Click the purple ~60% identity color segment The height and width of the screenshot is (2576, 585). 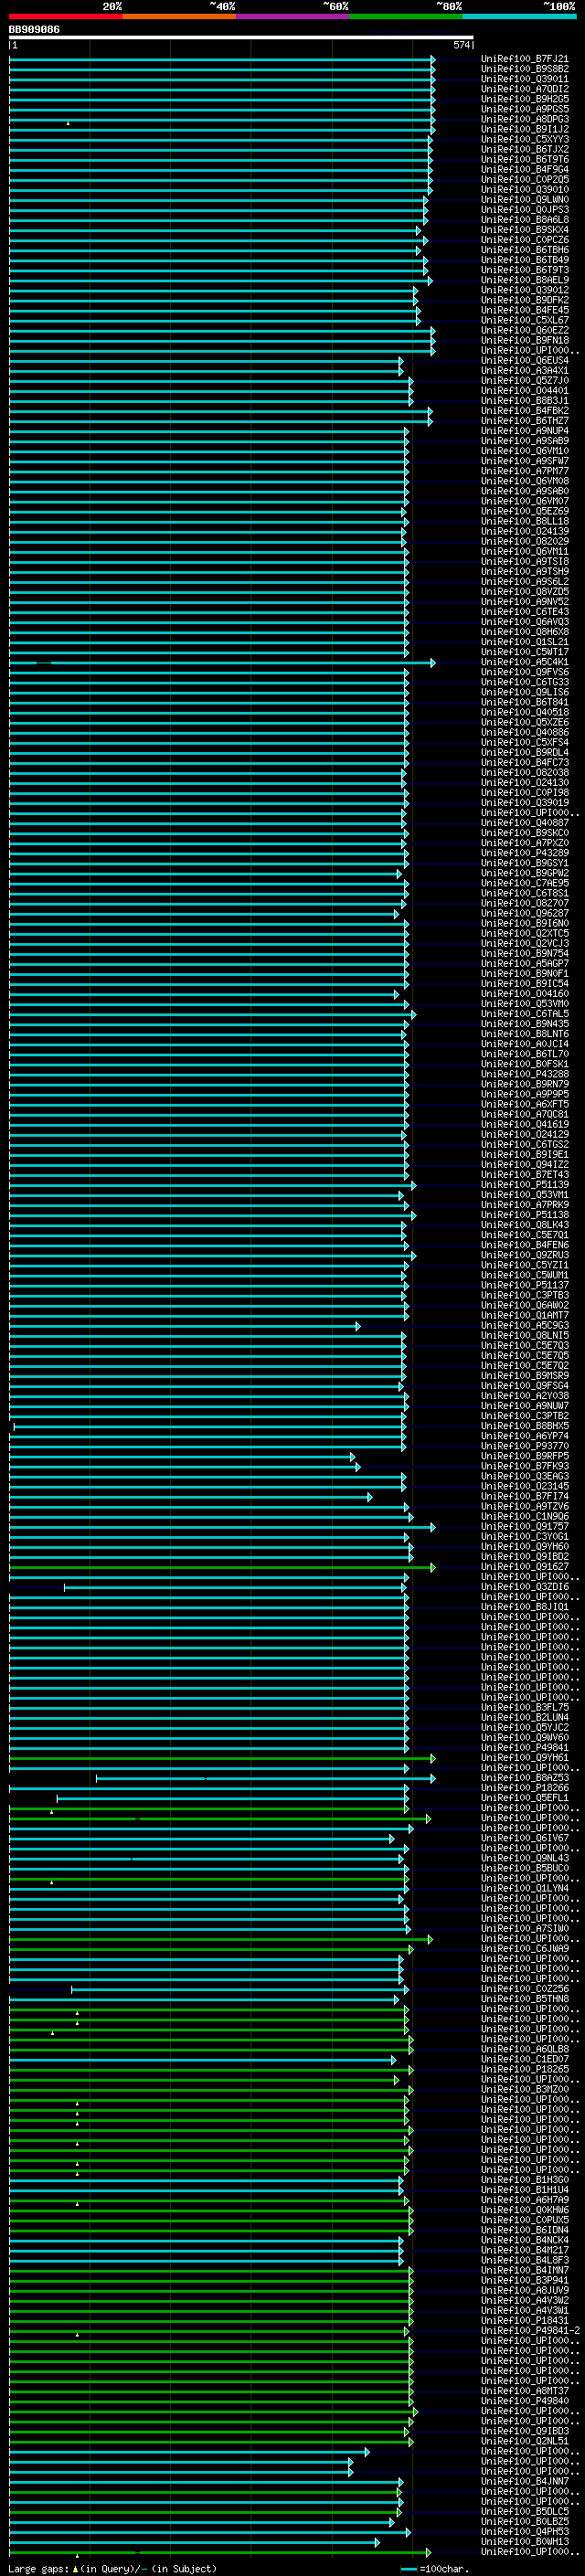point(292,16)
